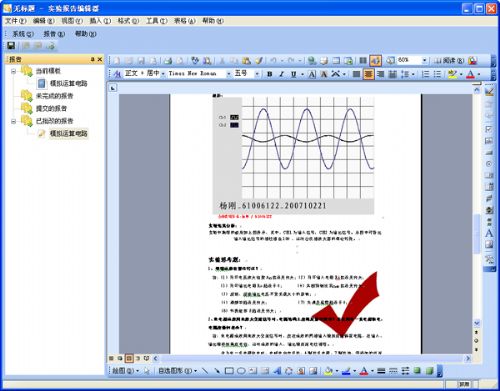Click the numbered list icon

click(x=426, y=74)
